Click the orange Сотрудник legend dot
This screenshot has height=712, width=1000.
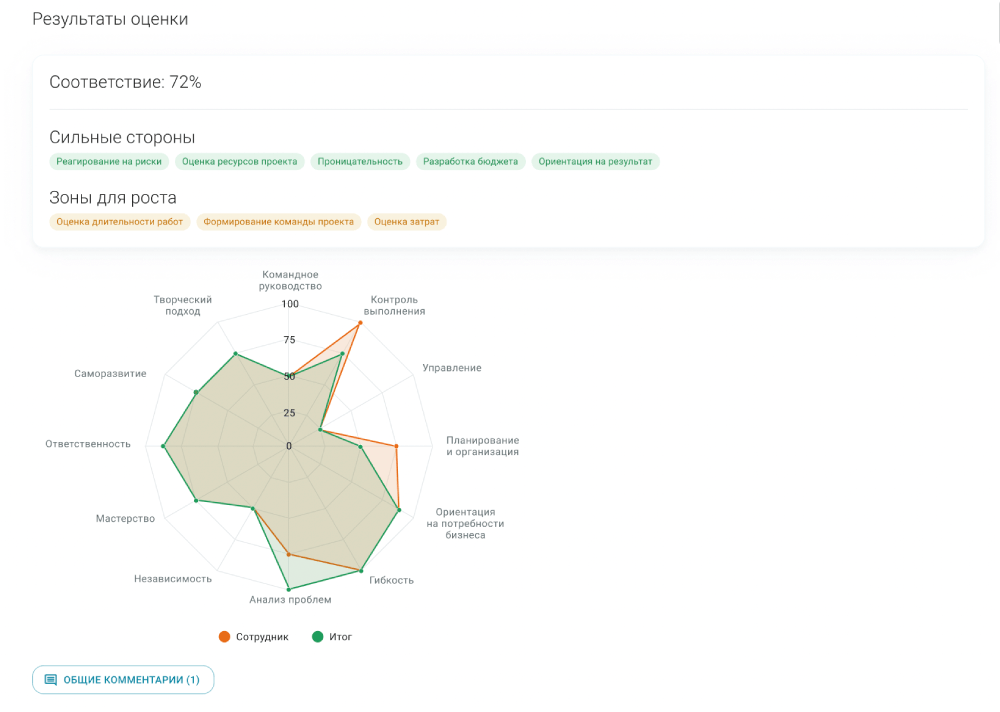(x=224, y=637)
